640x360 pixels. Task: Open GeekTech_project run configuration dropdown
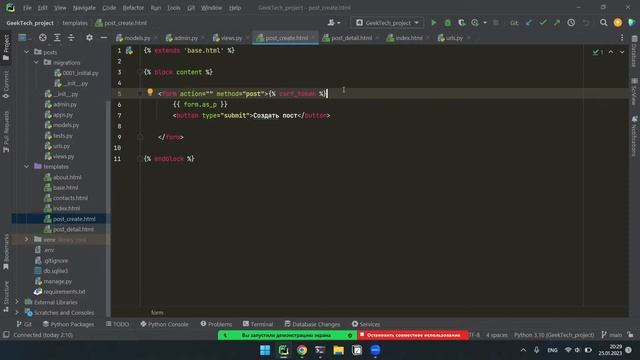click(387, 23)
